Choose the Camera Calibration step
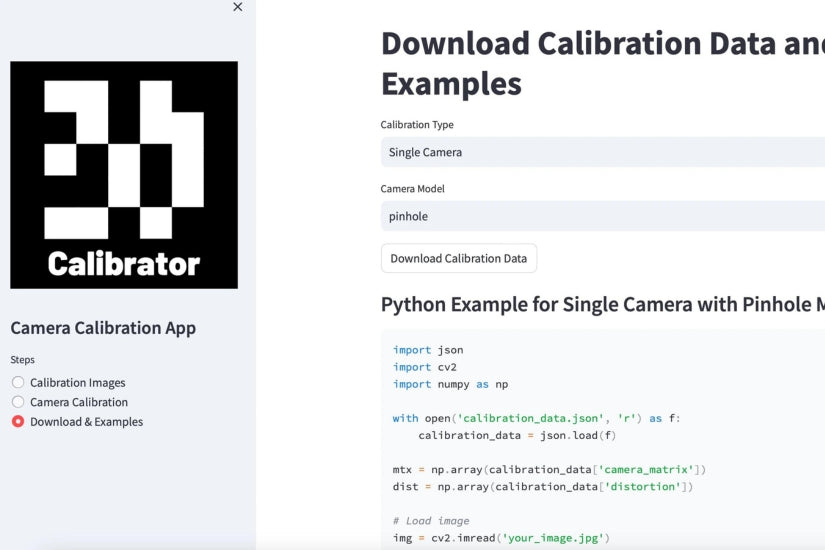This screenshot has height=550, width=825. point(78,402)
